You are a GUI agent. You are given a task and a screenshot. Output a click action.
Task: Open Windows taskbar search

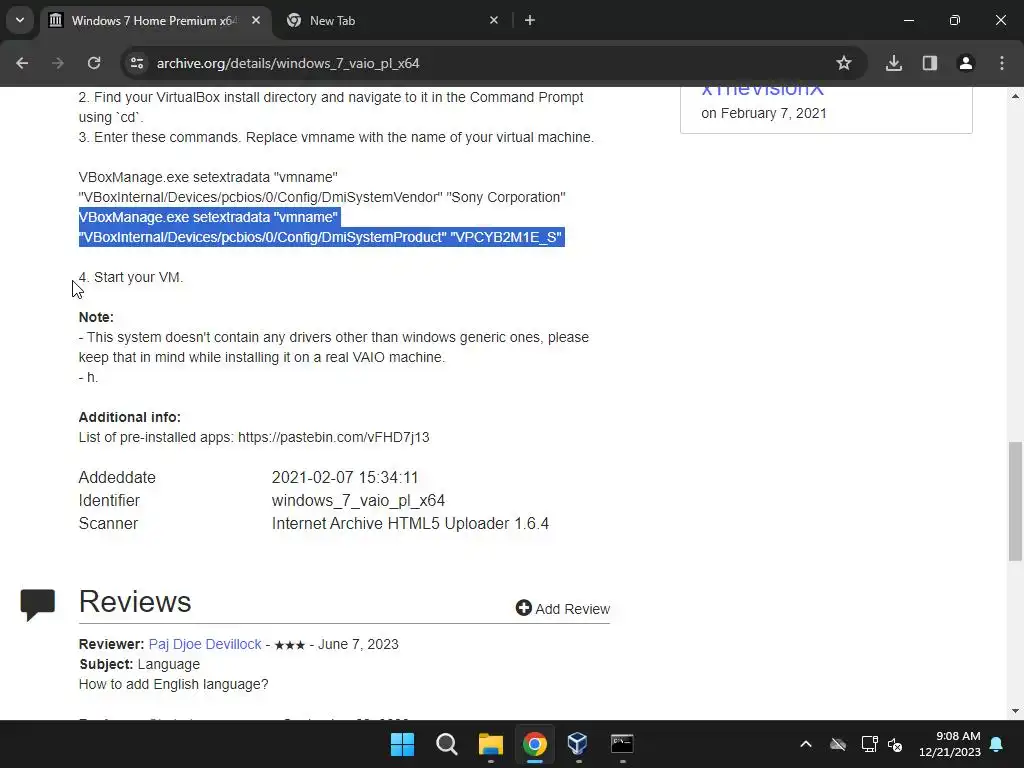[447, 744]
